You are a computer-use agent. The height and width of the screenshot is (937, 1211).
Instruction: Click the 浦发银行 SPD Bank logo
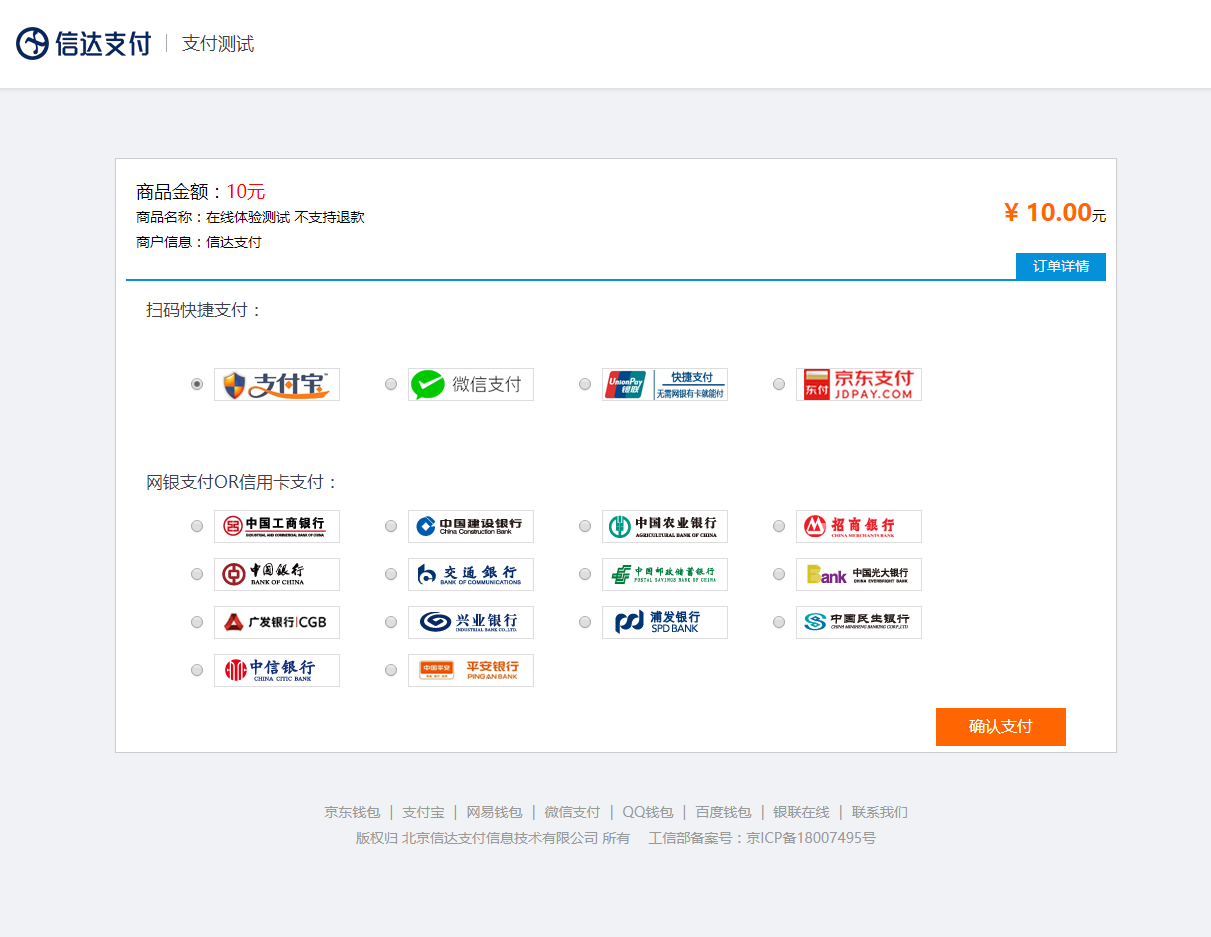665,623
